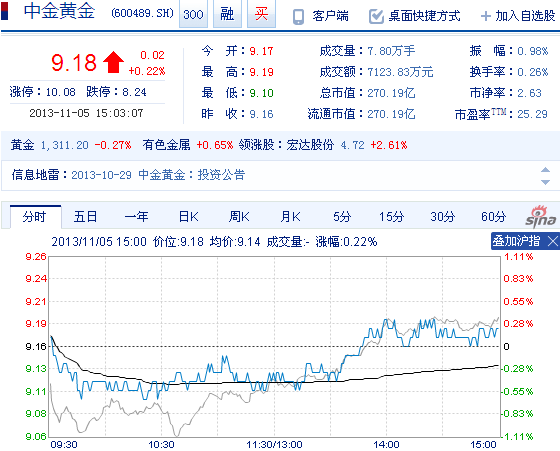The image size is (560, 451).
Task: Click the 黄金 sector link
Action: [x=22, y=145]
